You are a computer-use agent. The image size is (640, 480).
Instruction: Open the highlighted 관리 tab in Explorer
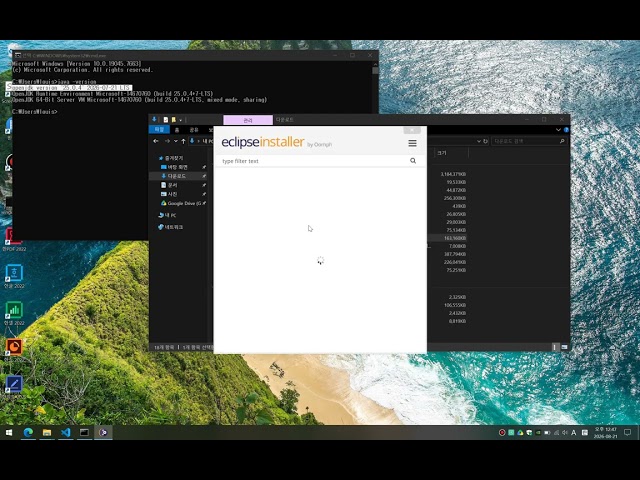coord(248,120)
